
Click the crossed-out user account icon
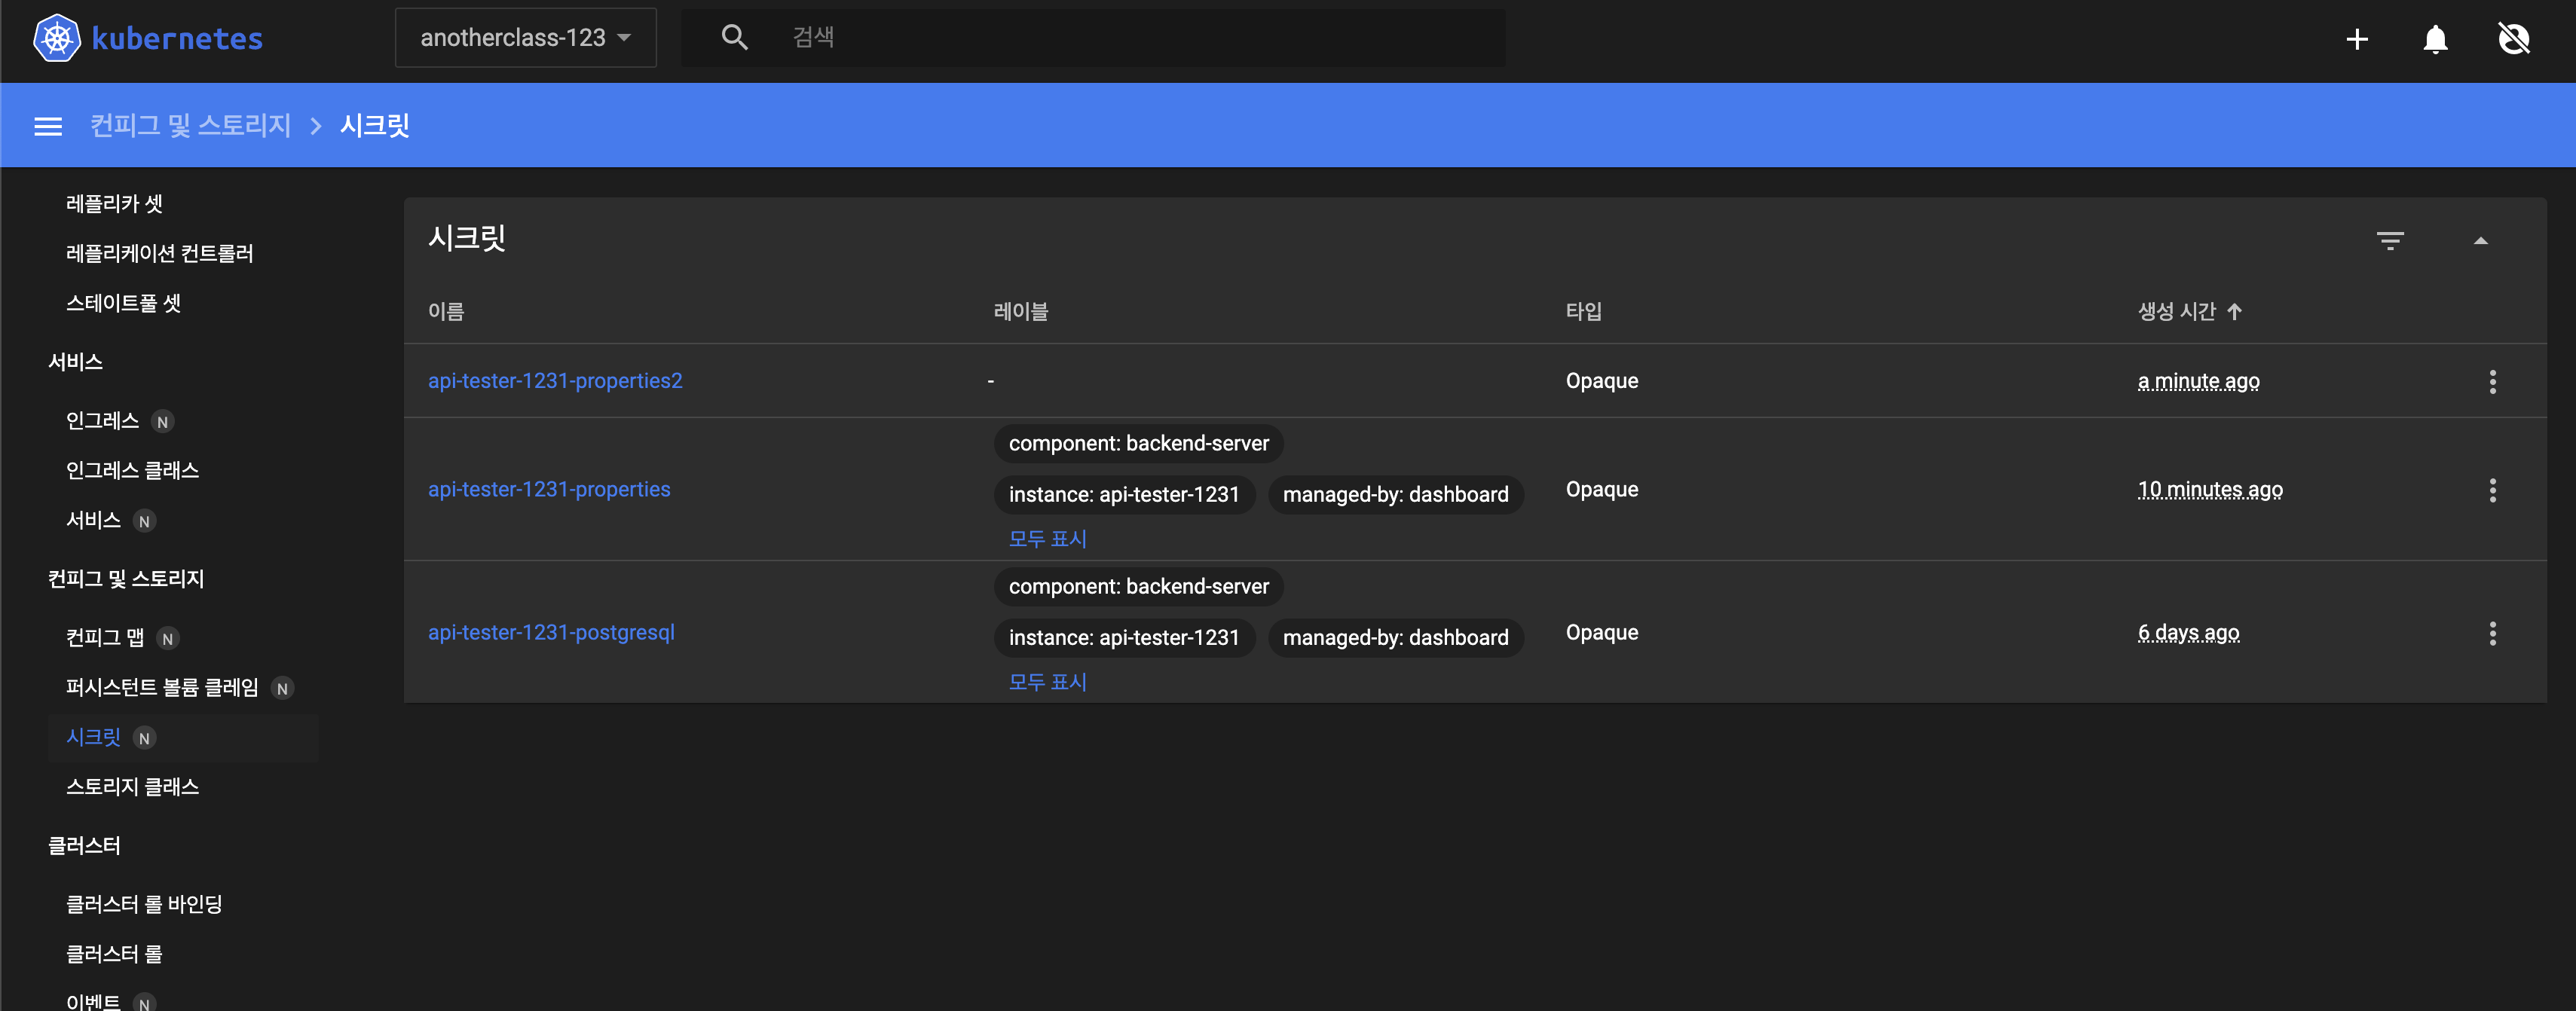tap(2513, 39)
